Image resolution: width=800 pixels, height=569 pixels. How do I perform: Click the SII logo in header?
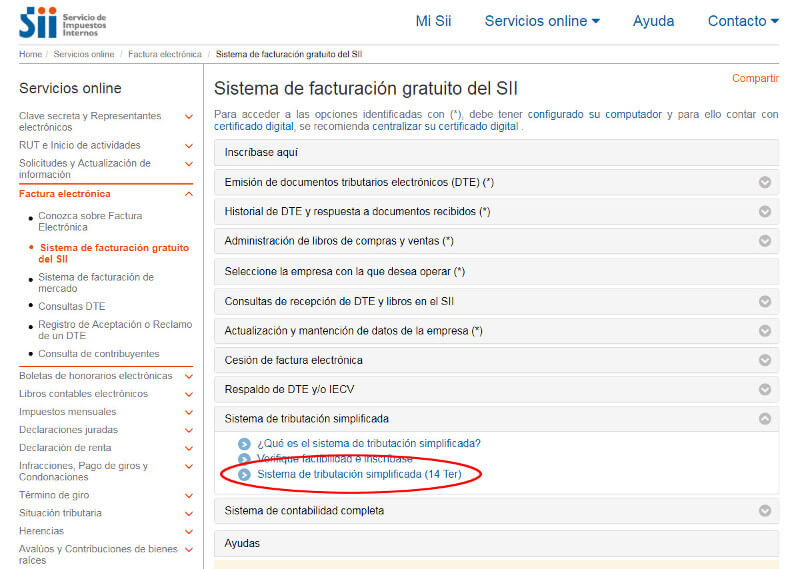[62, 20]
